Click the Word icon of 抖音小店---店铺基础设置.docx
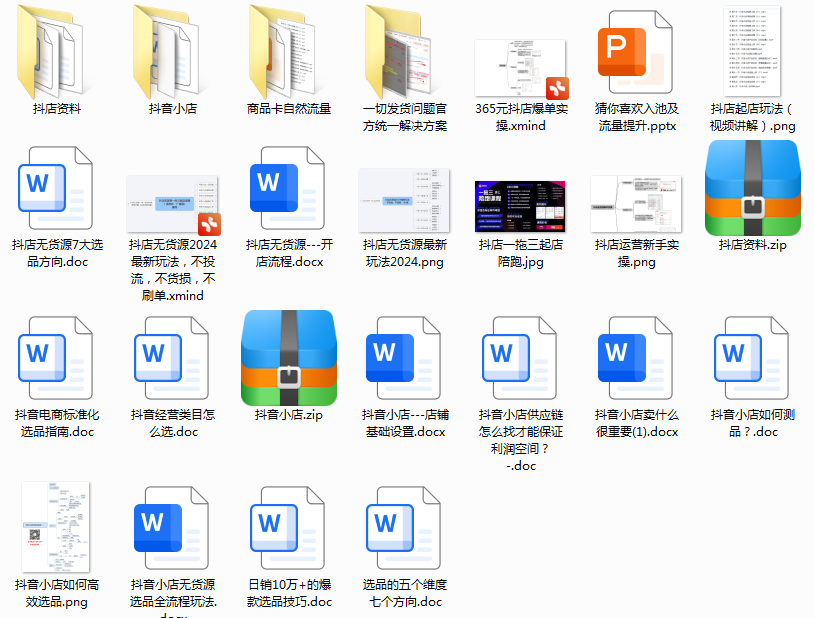Image resolution: width=814 pixels, height=618 pixels. click(404, 358)
